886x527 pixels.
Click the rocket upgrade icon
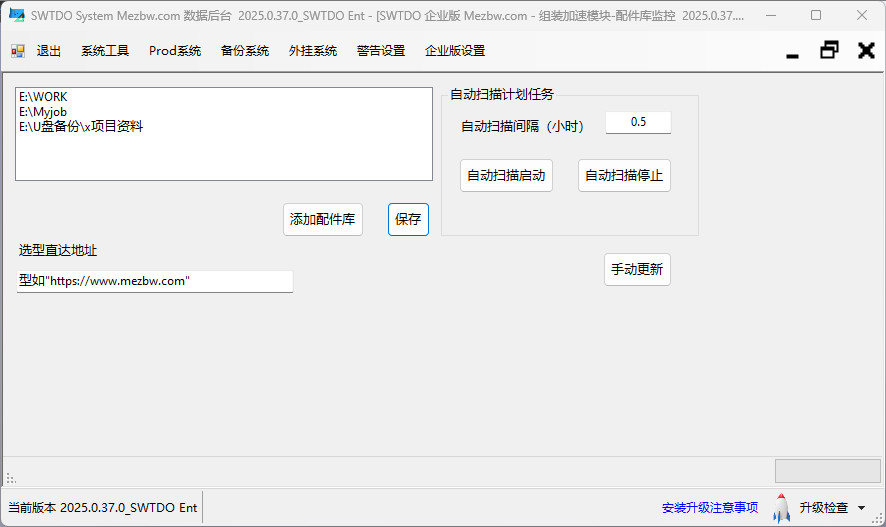781,508
